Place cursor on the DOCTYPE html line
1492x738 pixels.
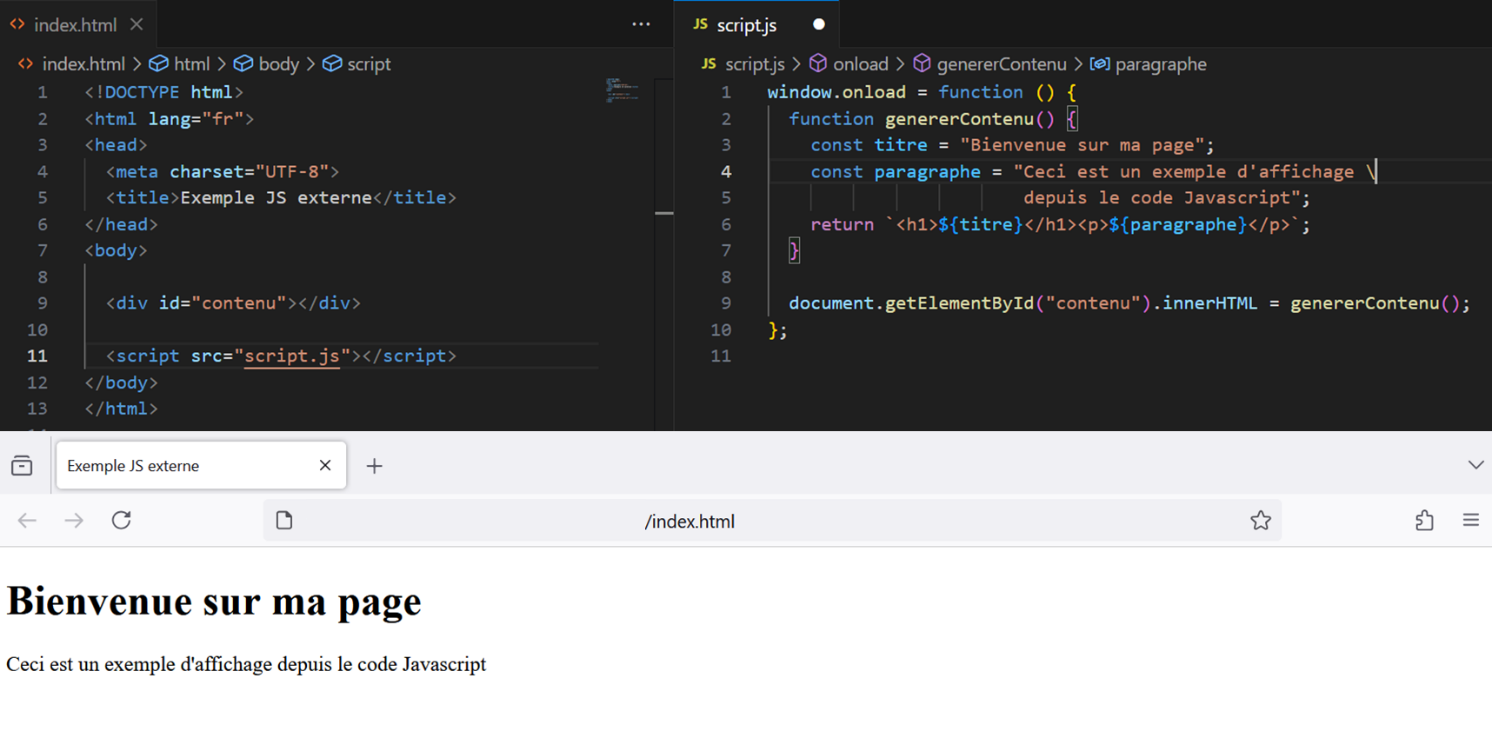click(x=164, y=92)
